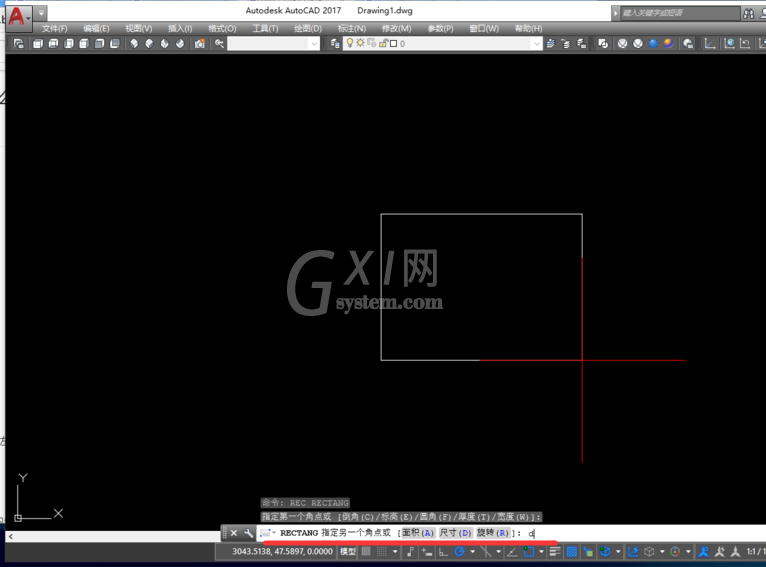Click the search keyword input field
The height and width of the screenshot is (567, 766).
click(x=680, y=13)
